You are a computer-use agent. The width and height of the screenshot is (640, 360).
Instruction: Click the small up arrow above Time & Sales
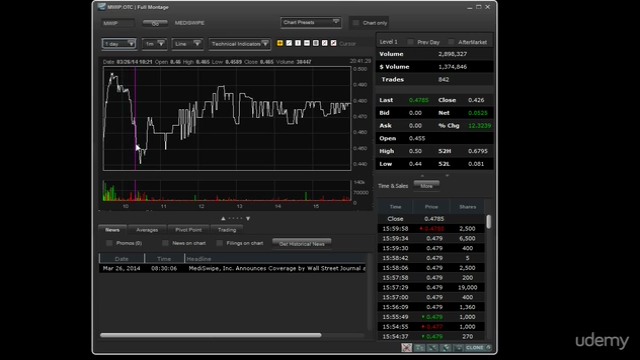pos(422,176)
